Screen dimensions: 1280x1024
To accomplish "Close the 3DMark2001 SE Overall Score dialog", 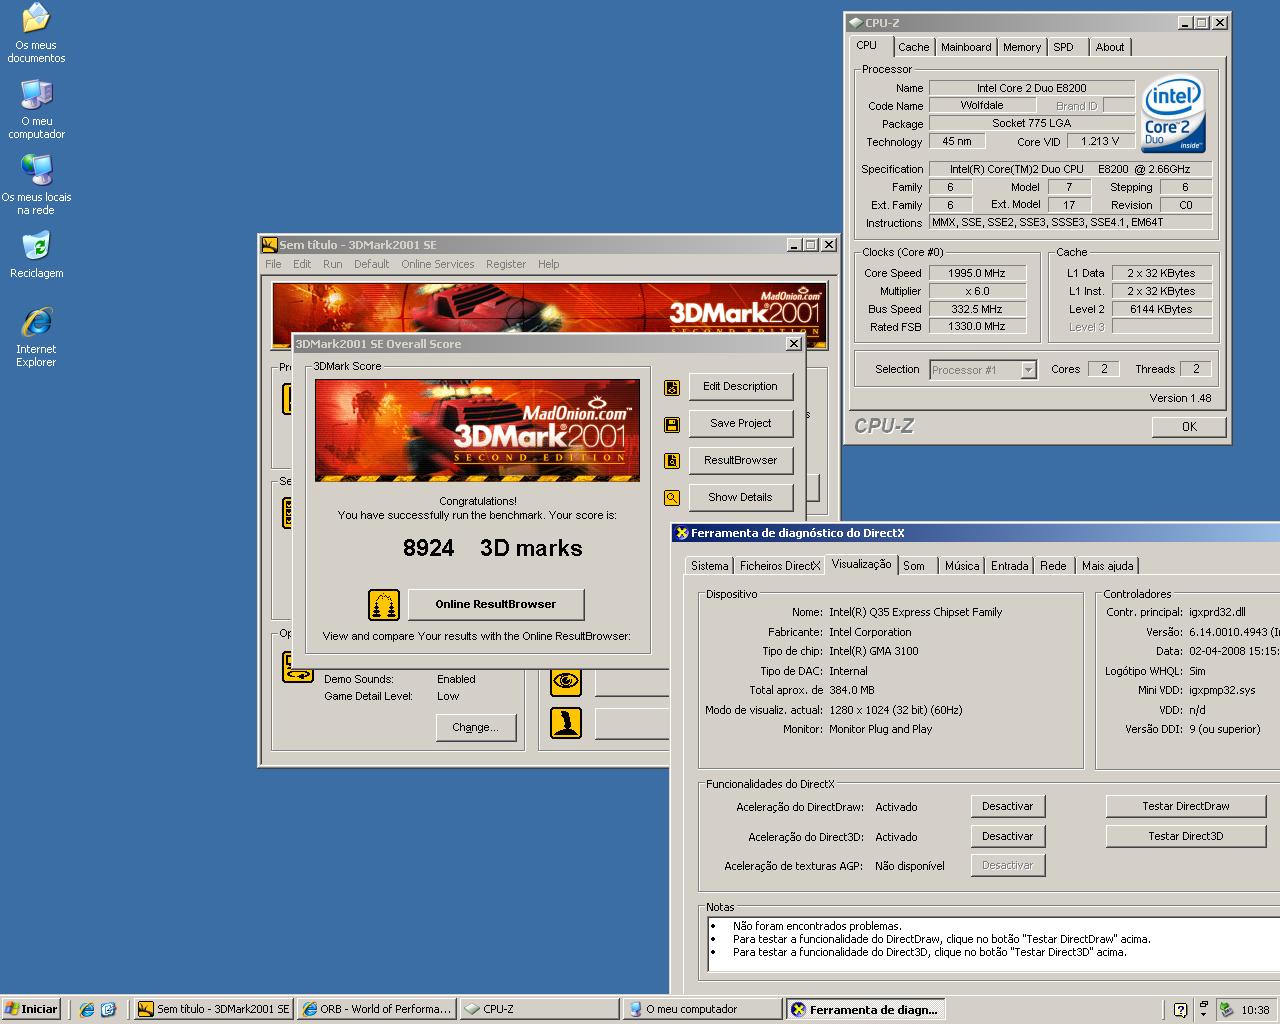I will coord(794,343).
